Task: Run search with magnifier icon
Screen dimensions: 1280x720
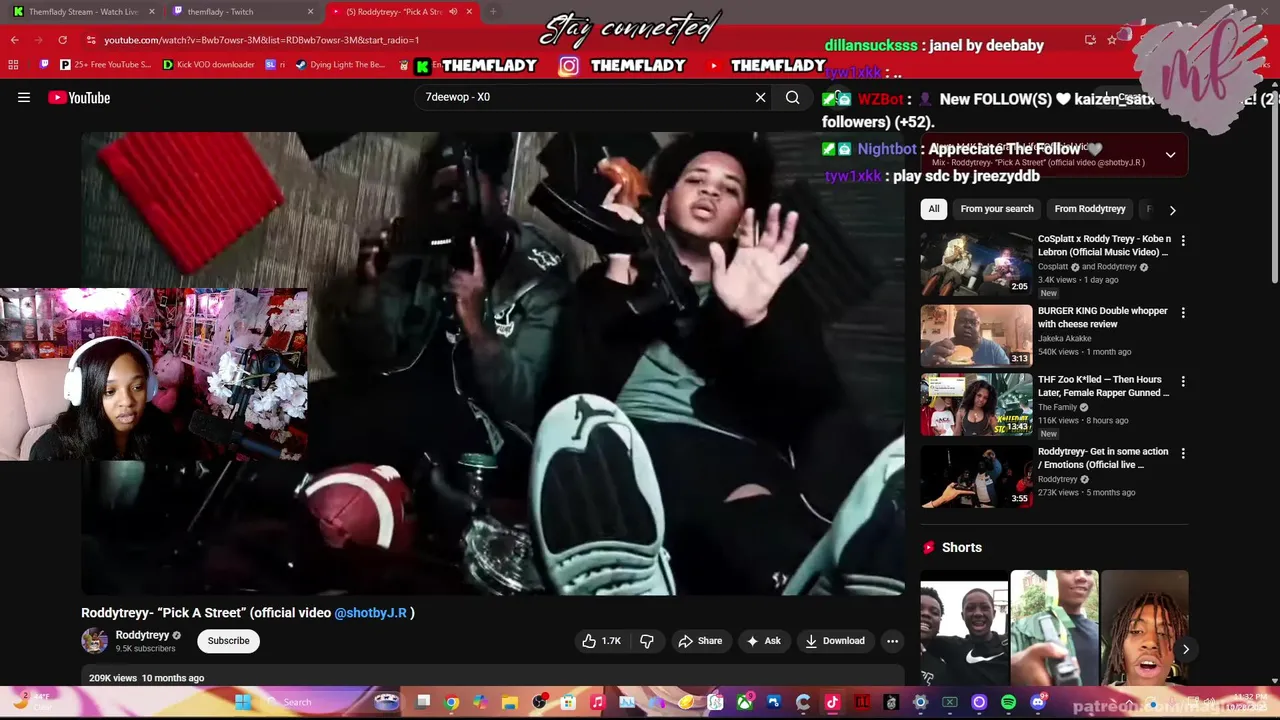Action: (x=792, y=97)
